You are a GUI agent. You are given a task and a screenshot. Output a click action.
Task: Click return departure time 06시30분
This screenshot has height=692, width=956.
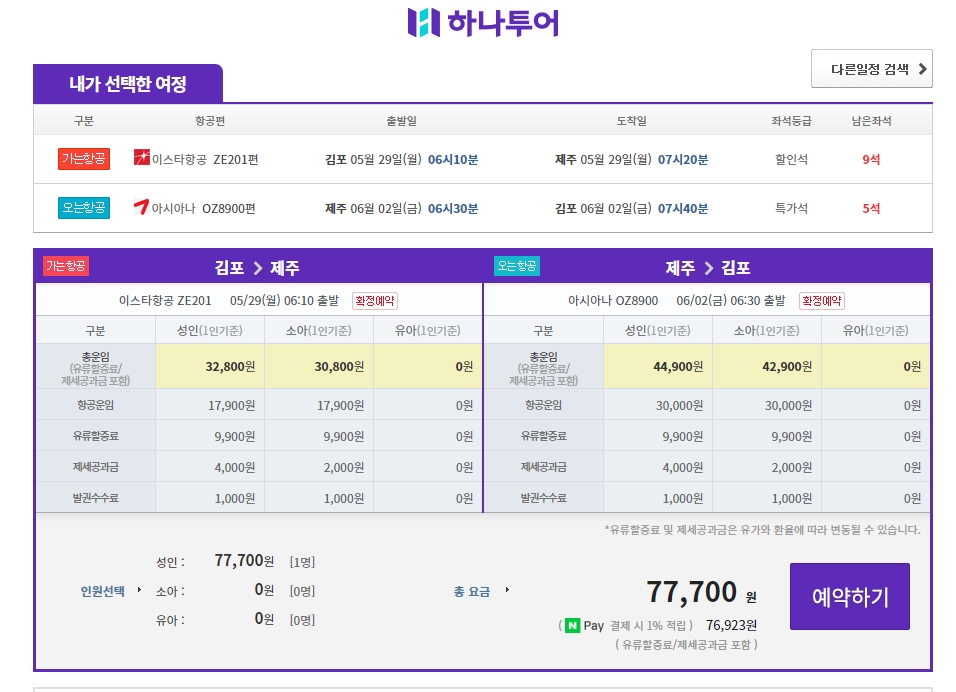(453, 209)
